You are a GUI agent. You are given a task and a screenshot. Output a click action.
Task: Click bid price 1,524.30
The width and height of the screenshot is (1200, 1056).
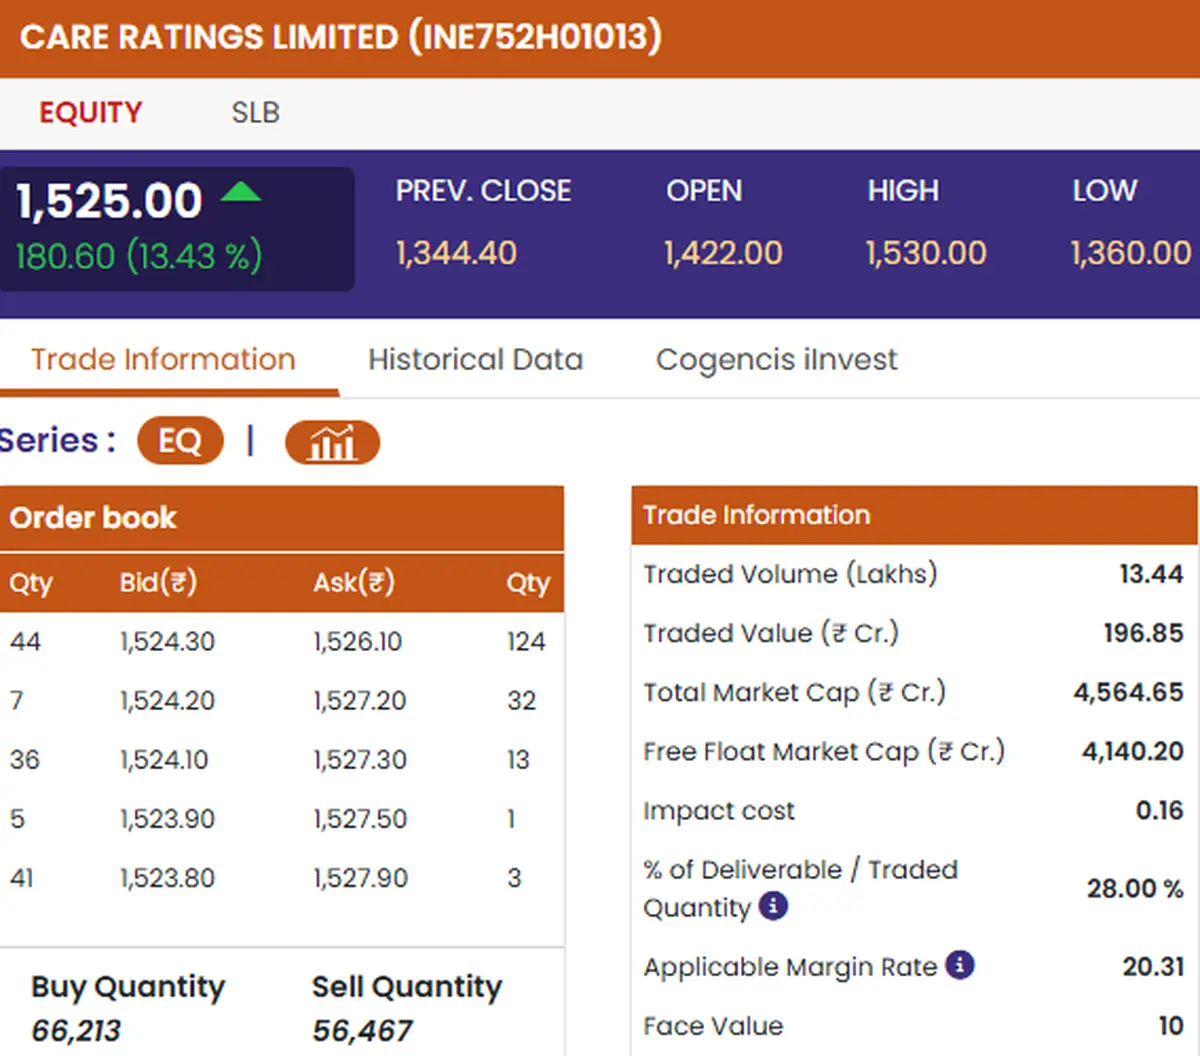pyautogui.click(x=167, y=641)
